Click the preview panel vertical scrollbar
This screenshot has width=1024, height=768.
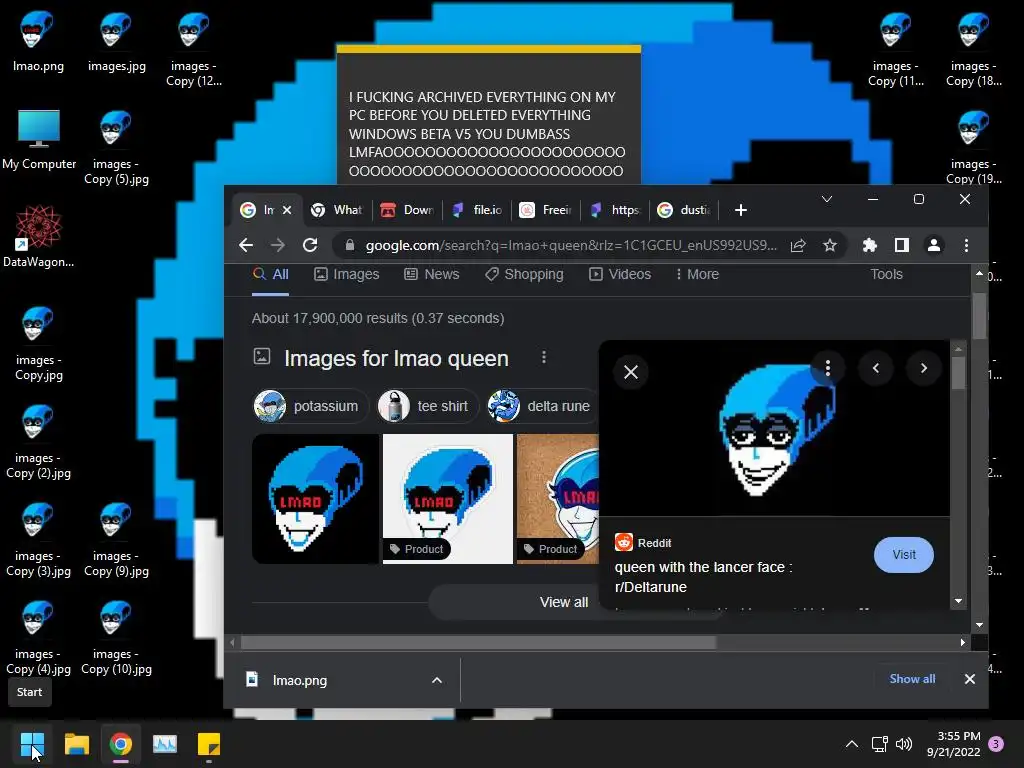tap(958, 373)
